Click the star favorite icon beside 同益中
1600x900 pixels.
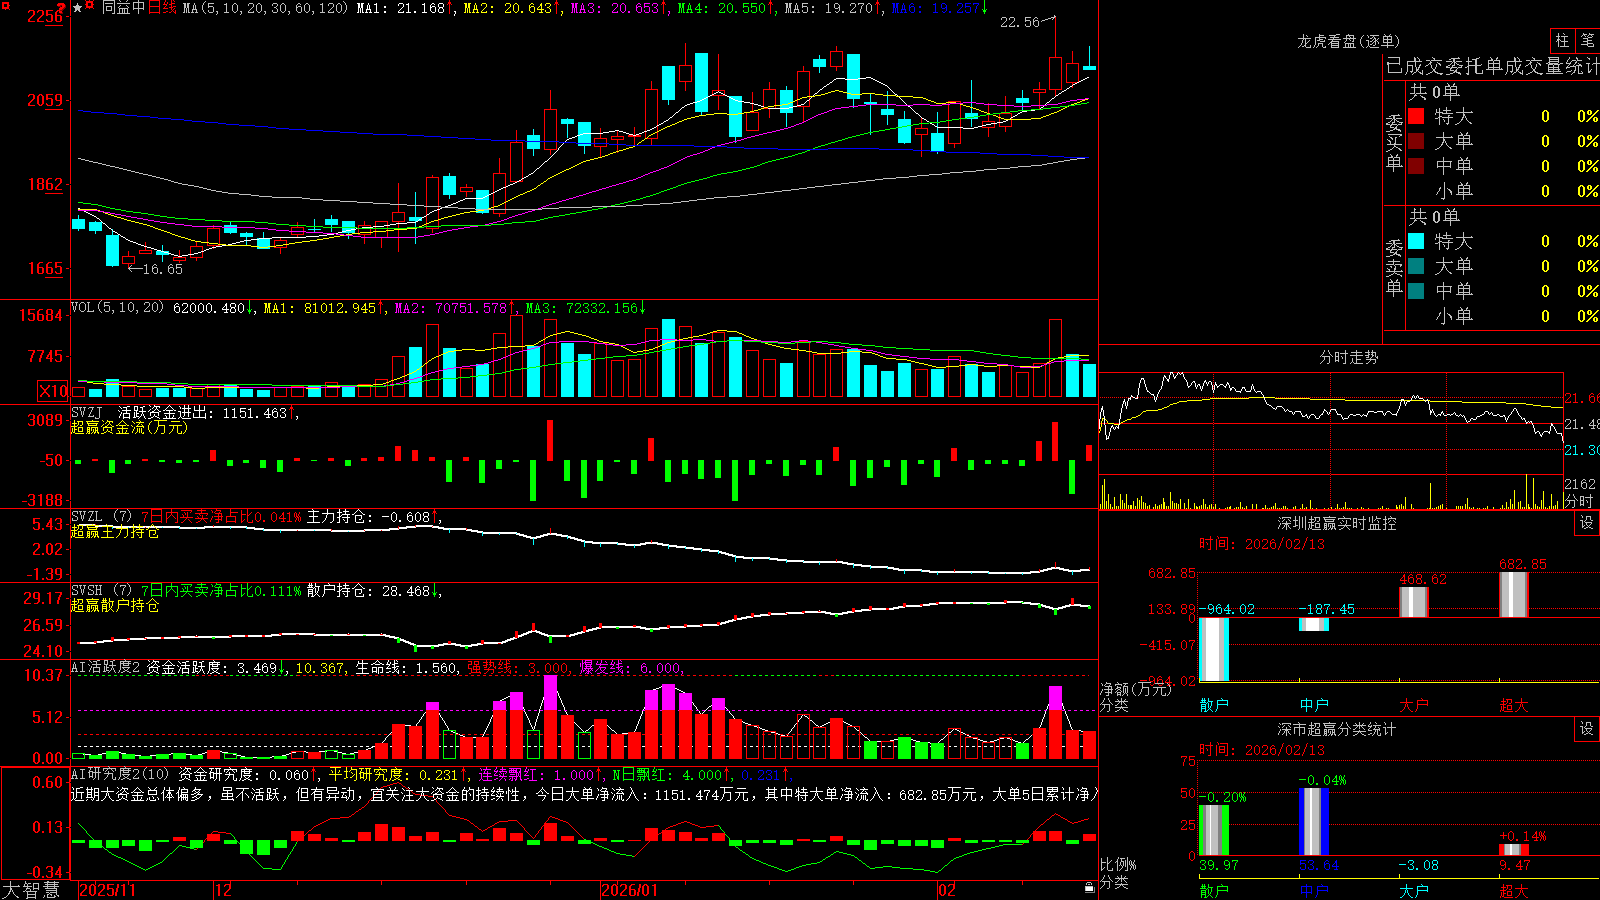[77, 8]
